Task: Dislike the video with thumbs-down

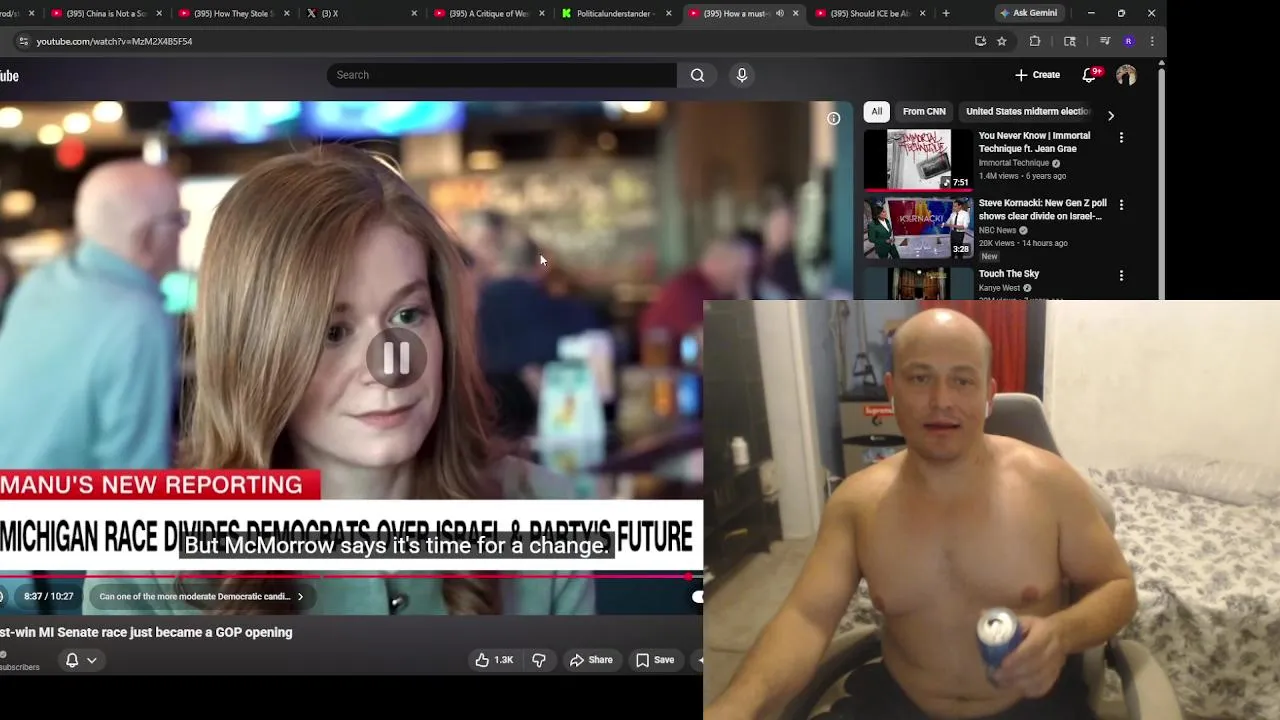Action: 539,660
